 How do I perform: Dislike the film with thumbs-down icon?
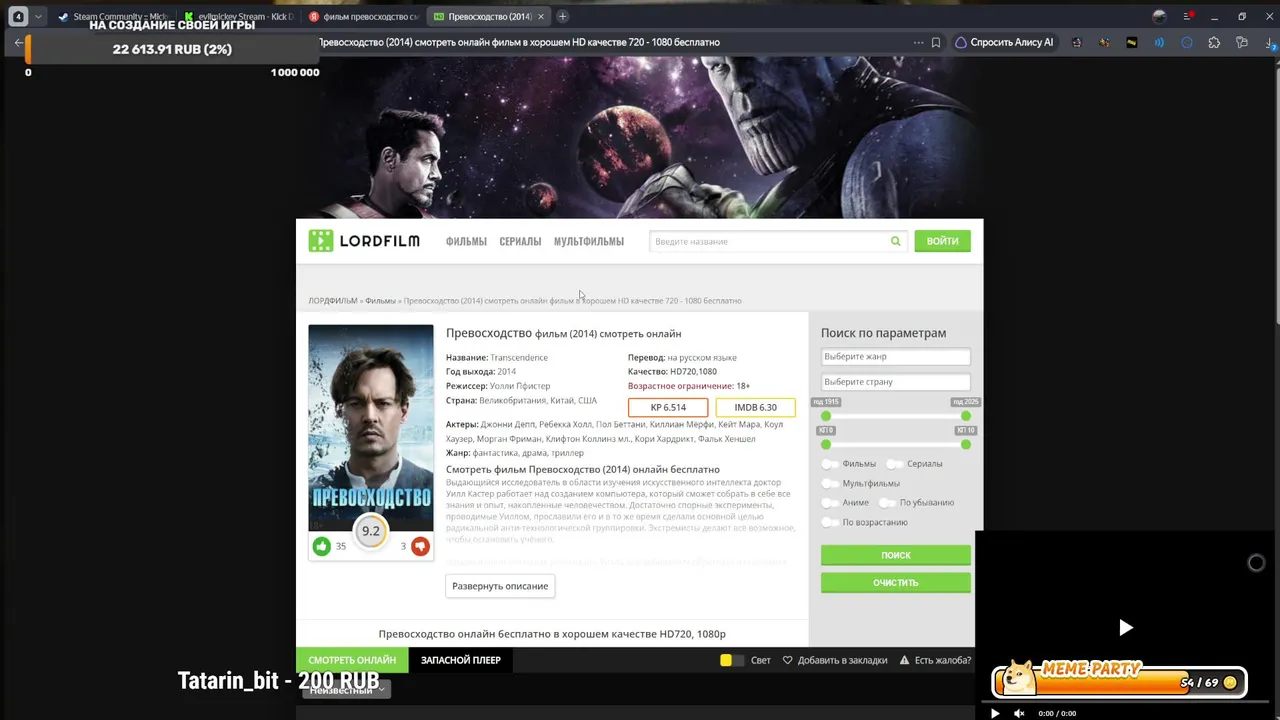click(420, 546)
